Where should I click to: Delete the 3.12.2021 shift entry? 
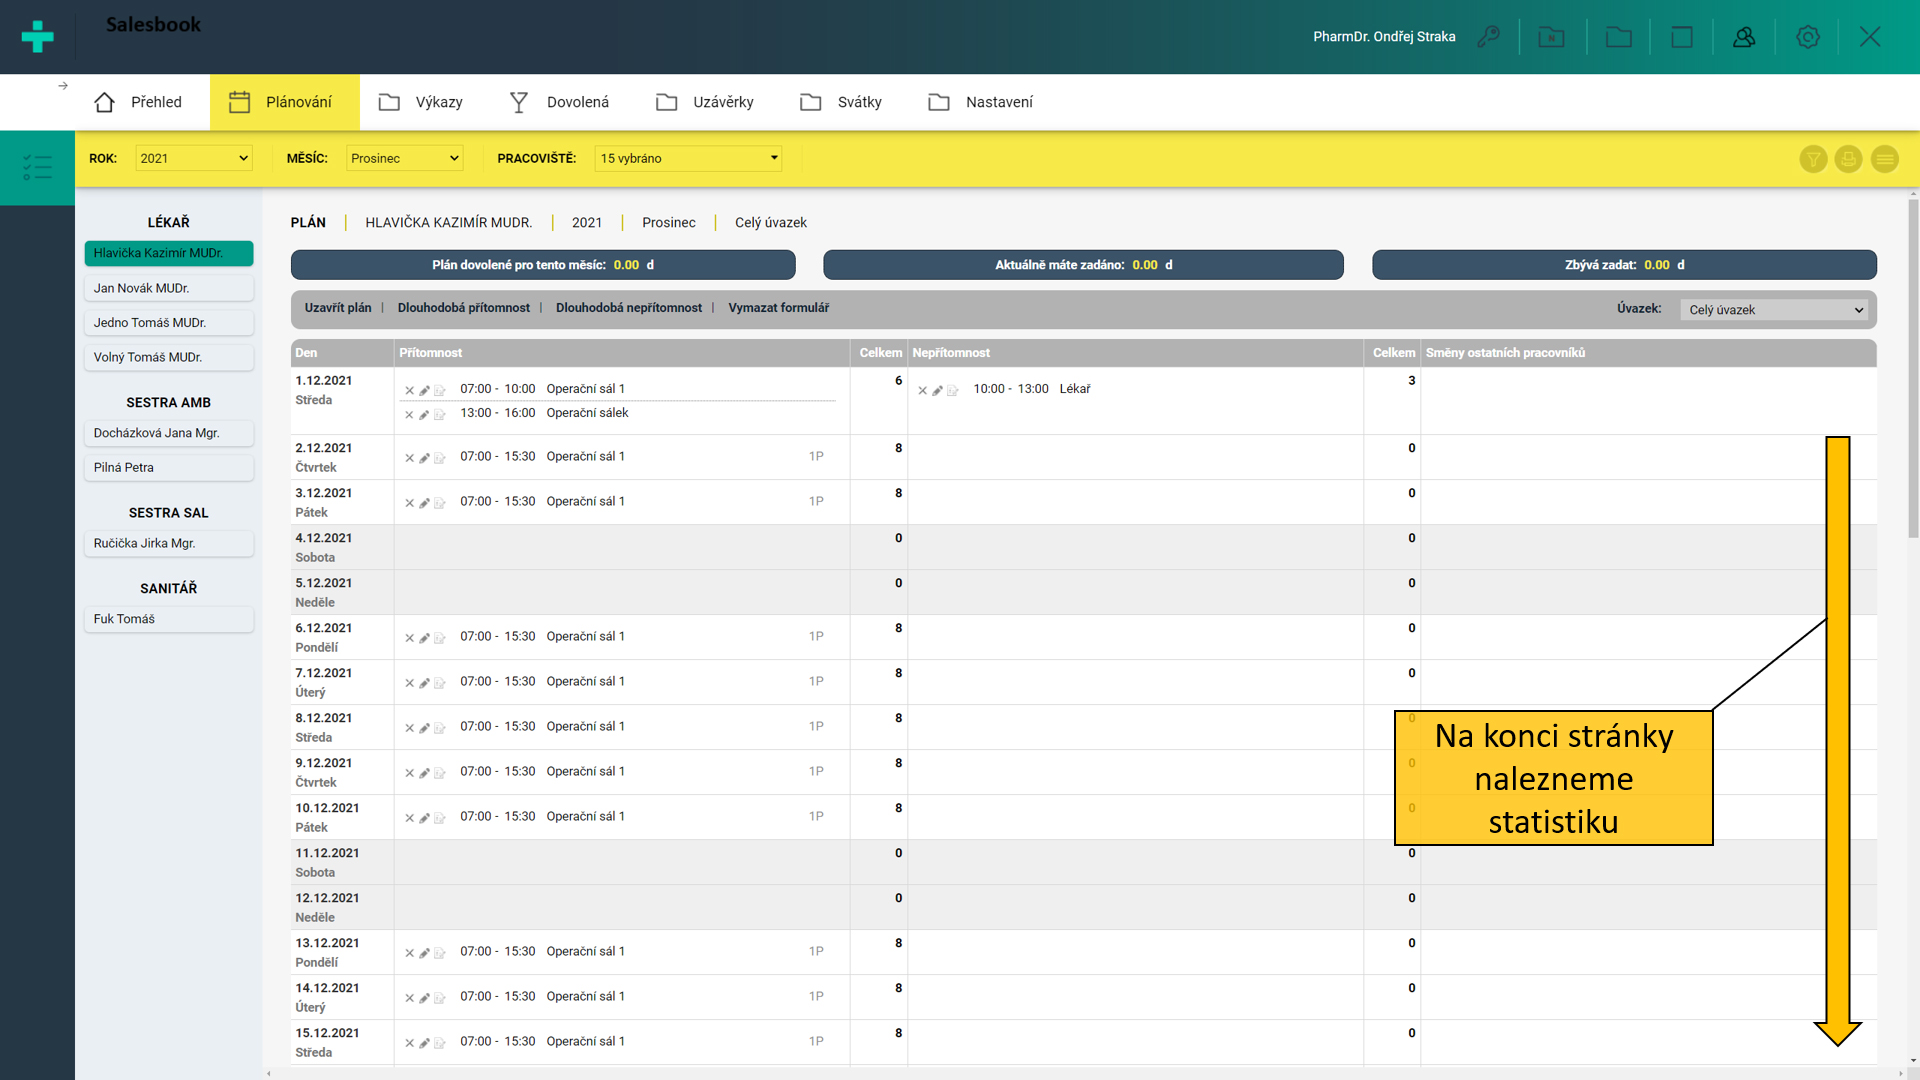click(x=409, y=503)
